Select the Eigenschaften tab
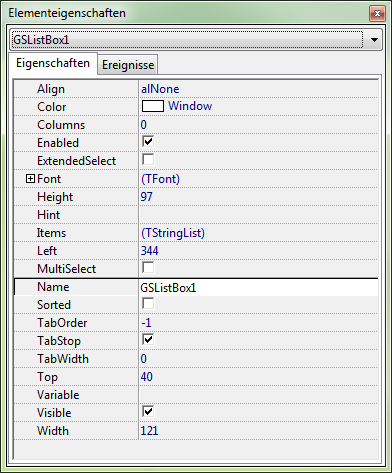Screen dimensions: 392x473 click(x=53, y=63)
